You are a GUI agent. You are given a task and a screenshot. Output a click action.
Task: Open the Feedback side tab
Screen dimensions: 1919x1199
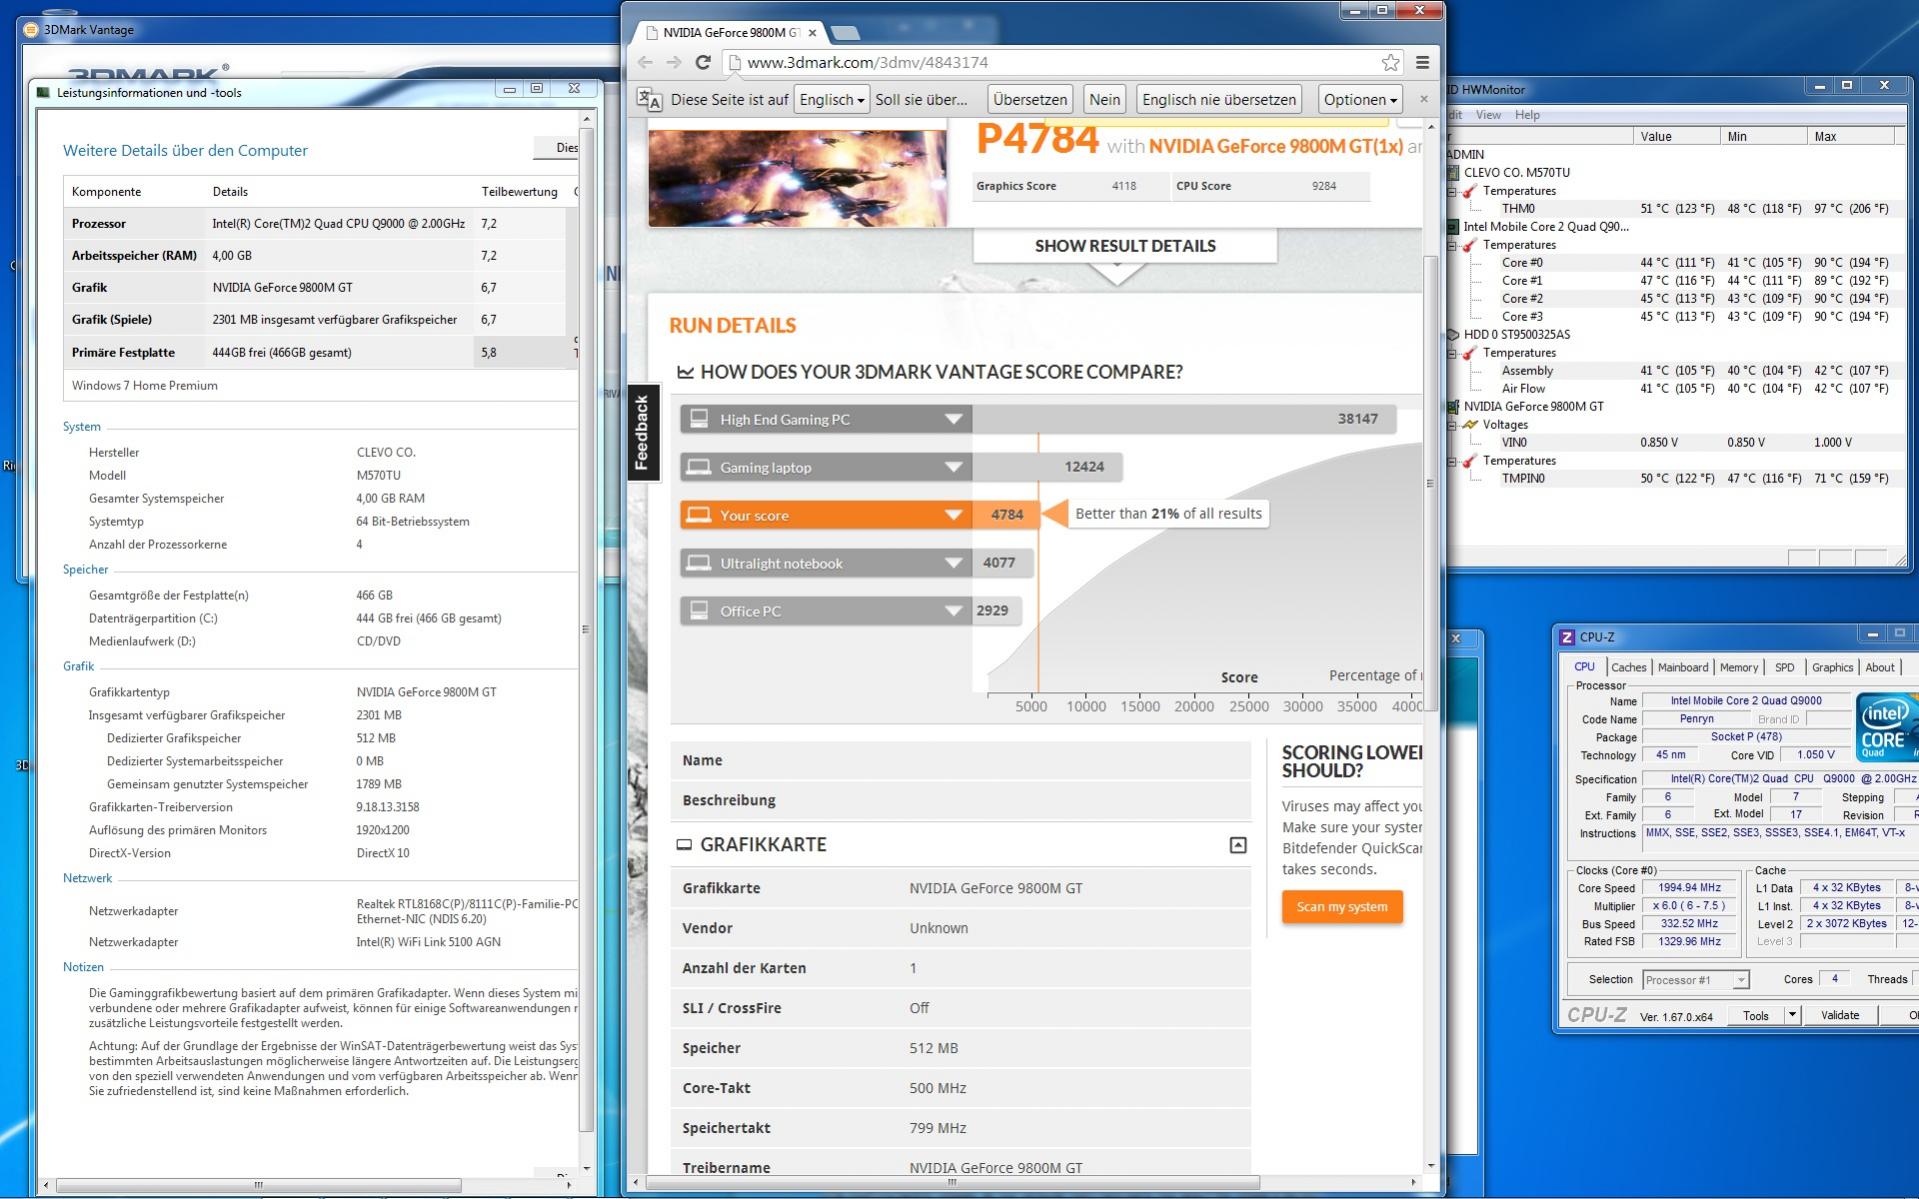click(x=643, y=432)
